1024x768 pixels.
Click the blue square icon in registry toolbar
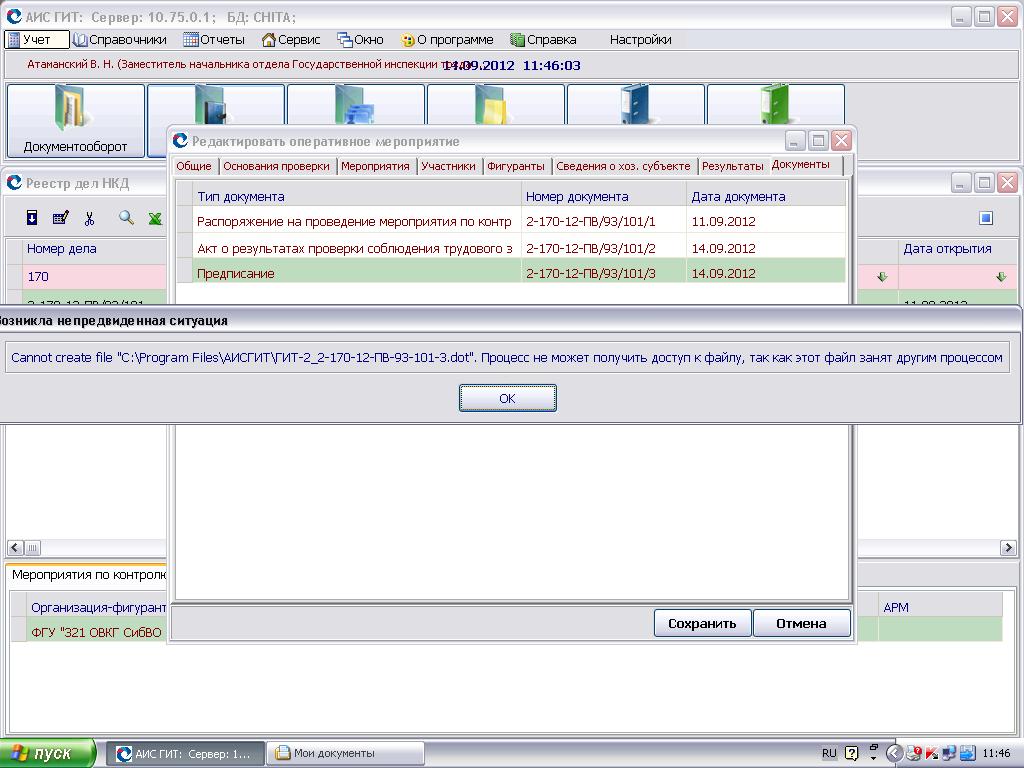click(x=985, y=218)
